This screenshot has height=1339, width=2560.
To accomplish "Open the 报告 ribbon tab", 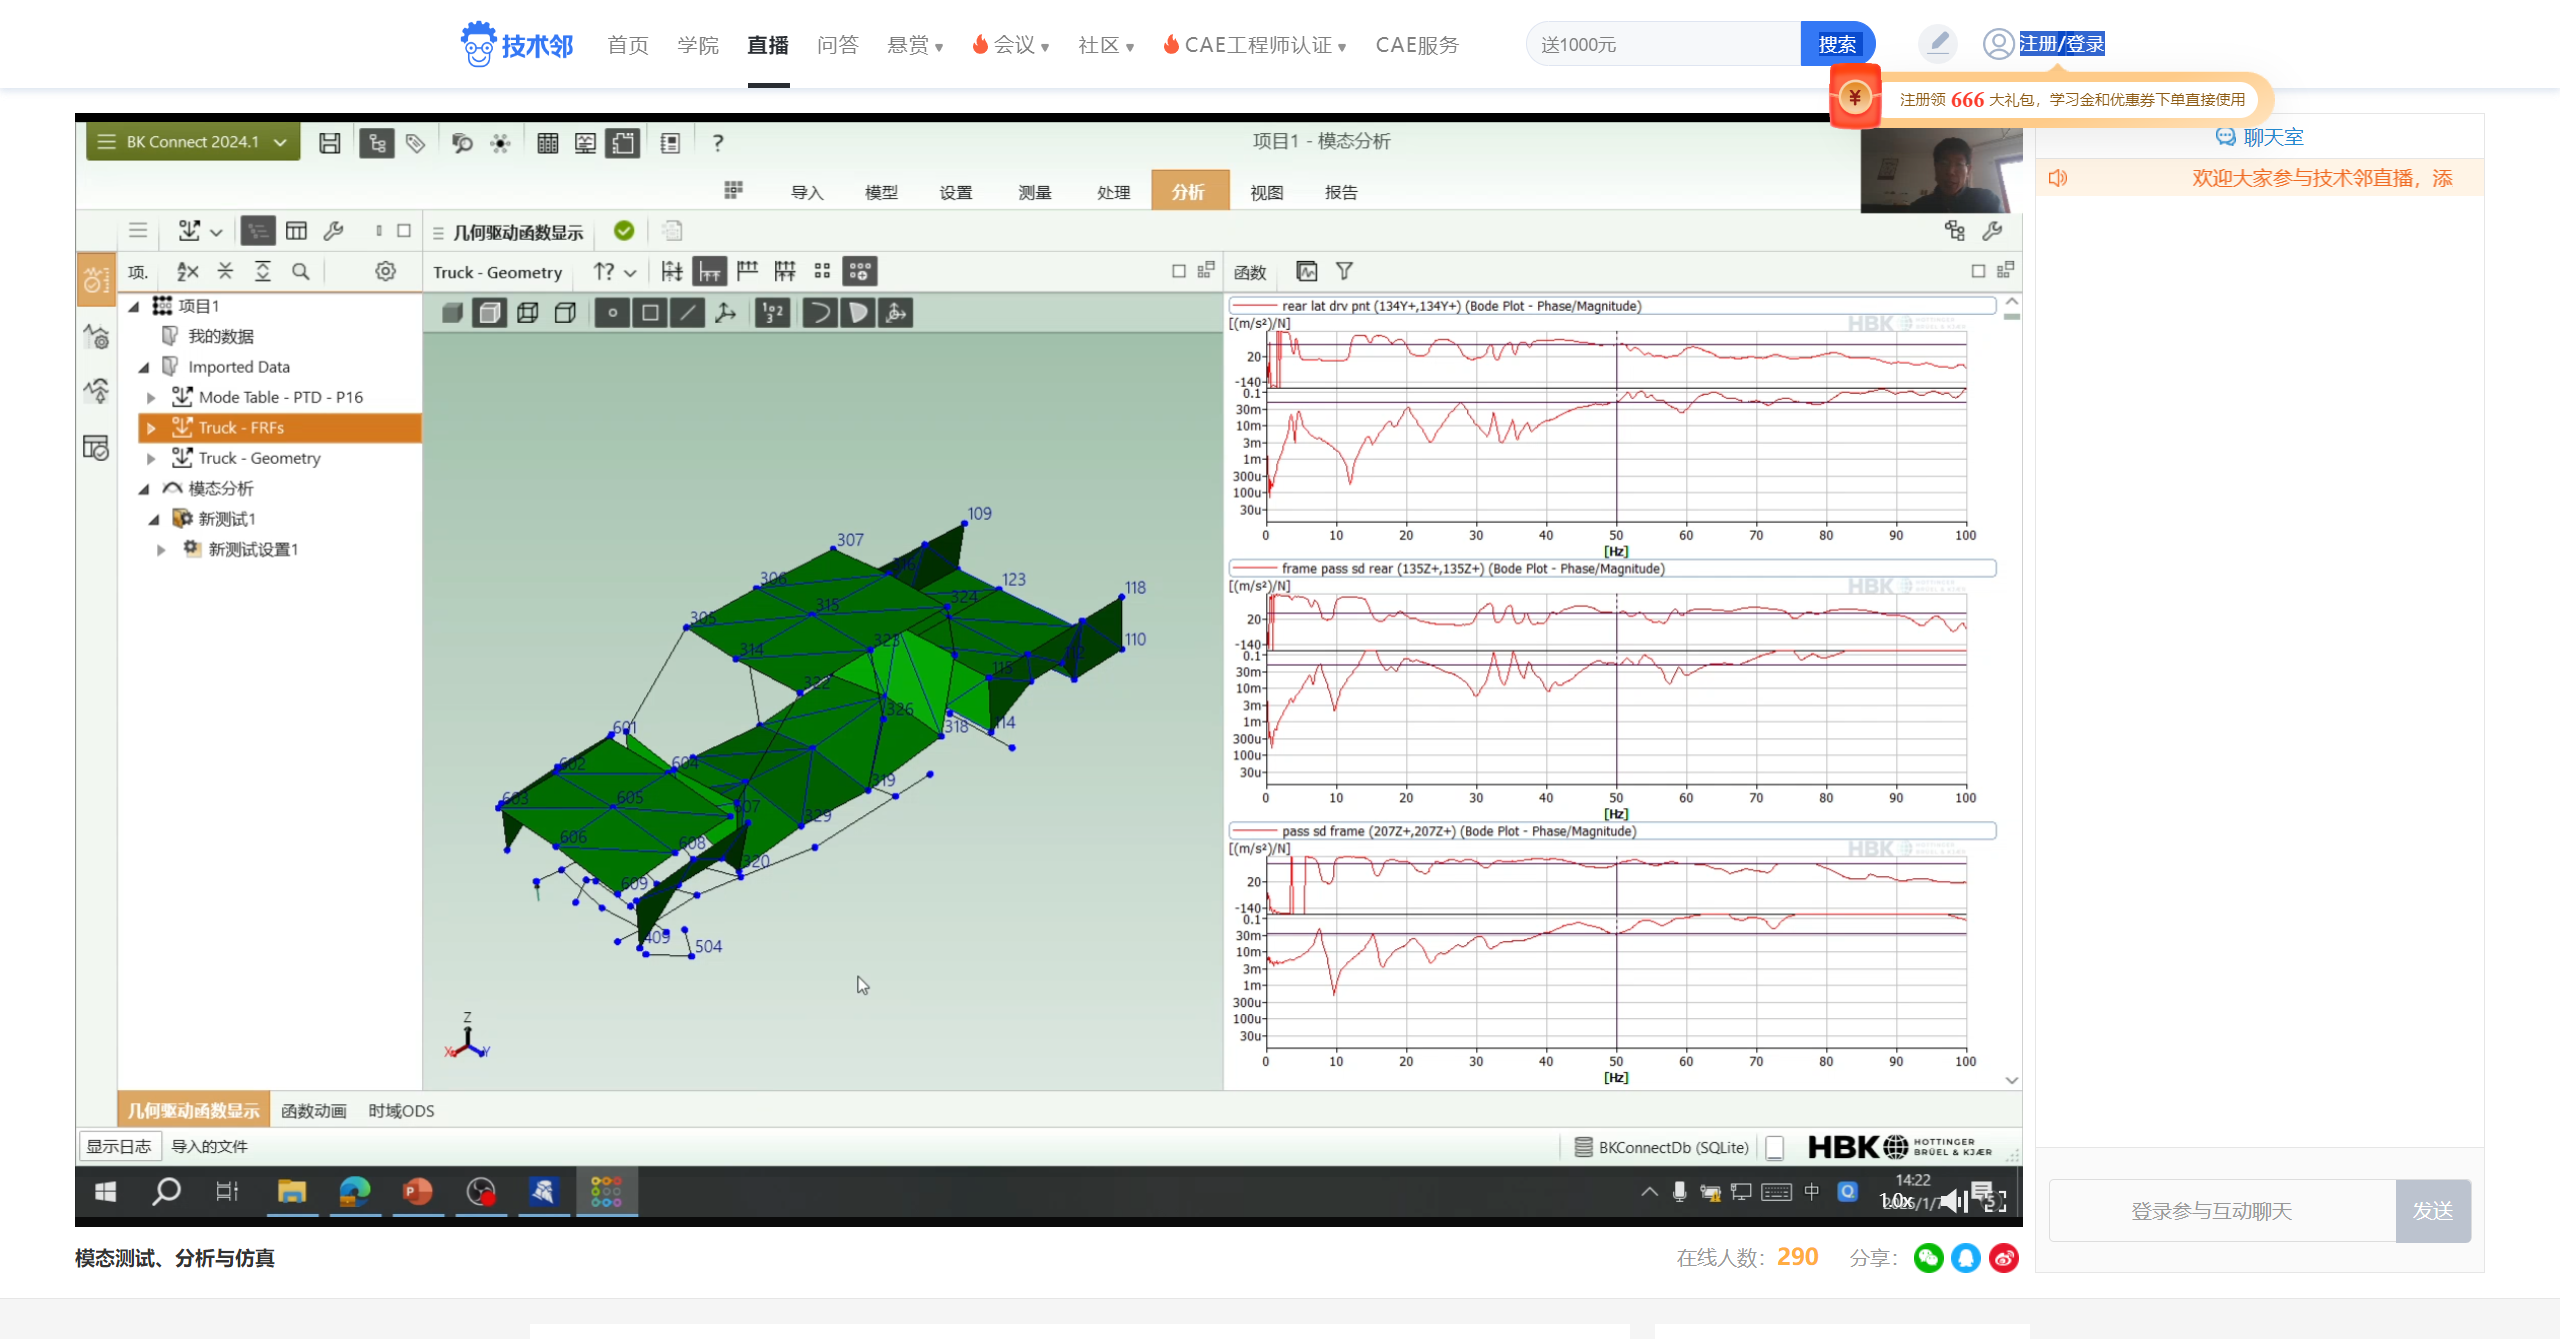I will [x=1340, y=192].
